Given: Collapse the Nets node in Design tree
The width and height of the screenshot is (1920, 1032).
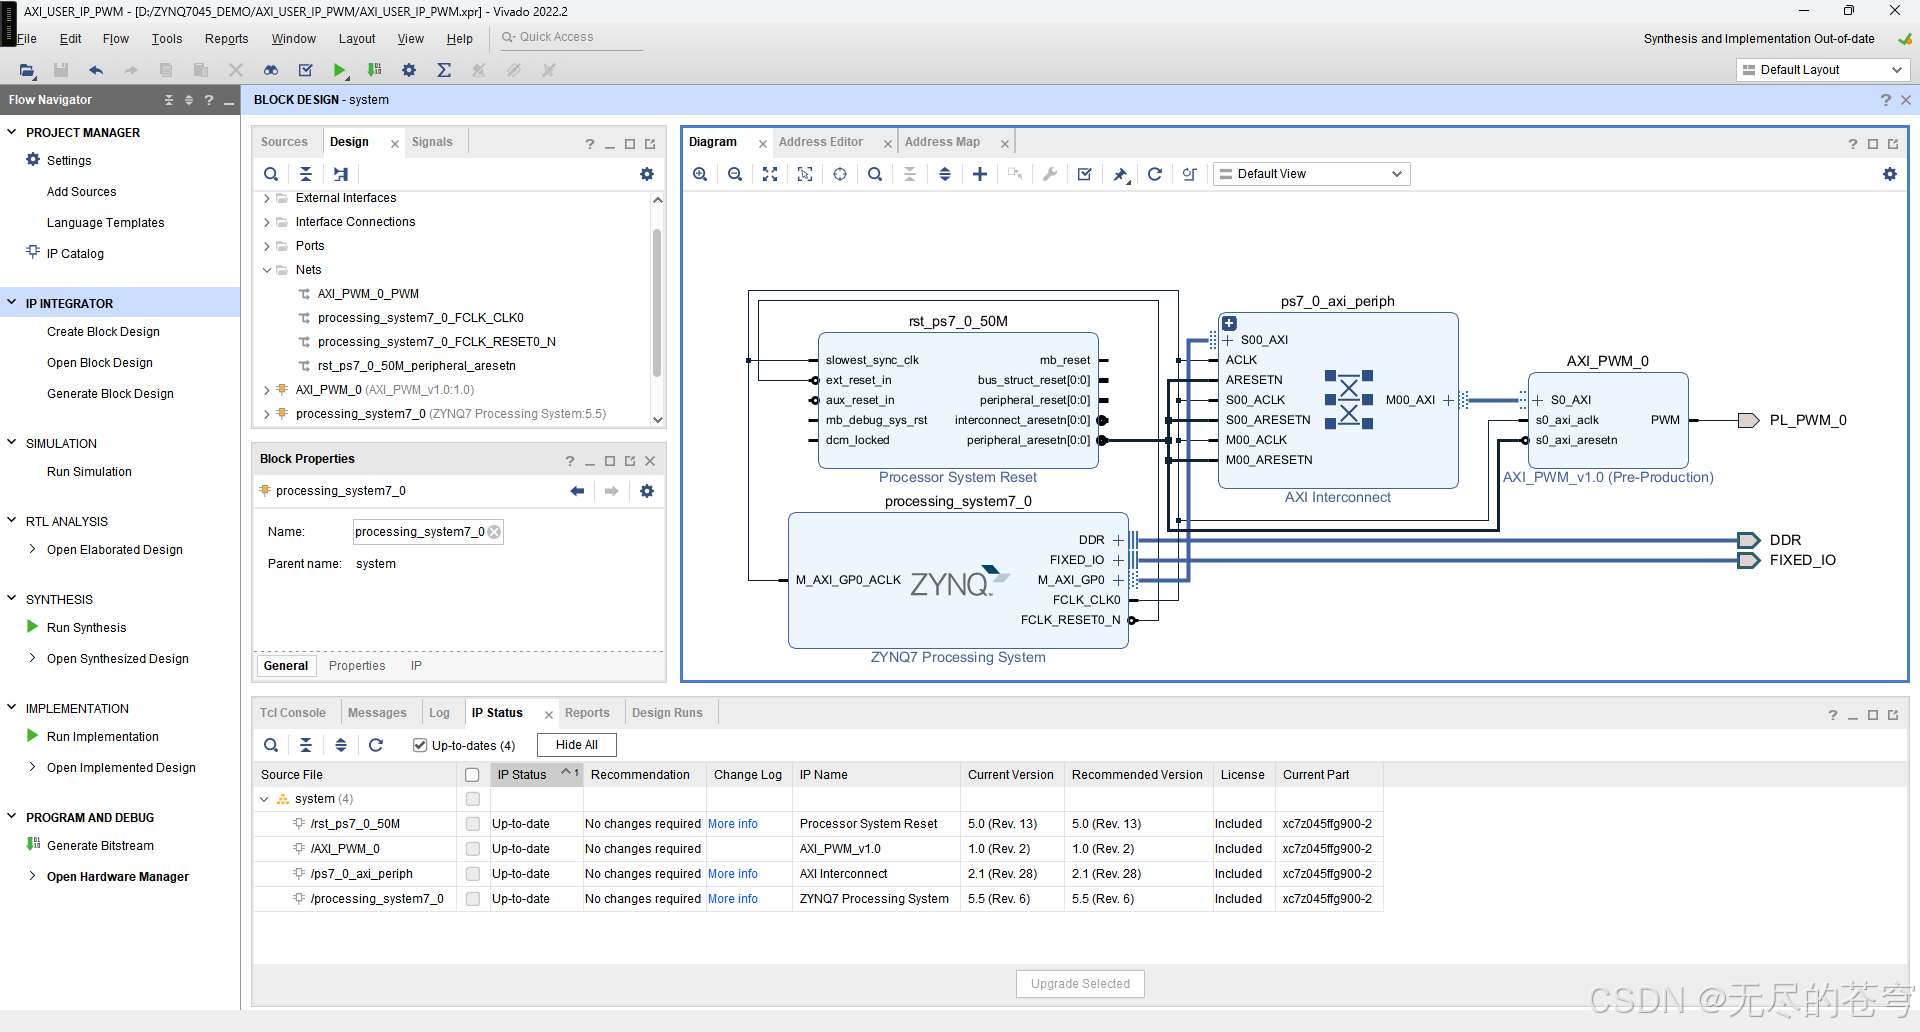Looking at the screenshot, I should pos(266,270).
